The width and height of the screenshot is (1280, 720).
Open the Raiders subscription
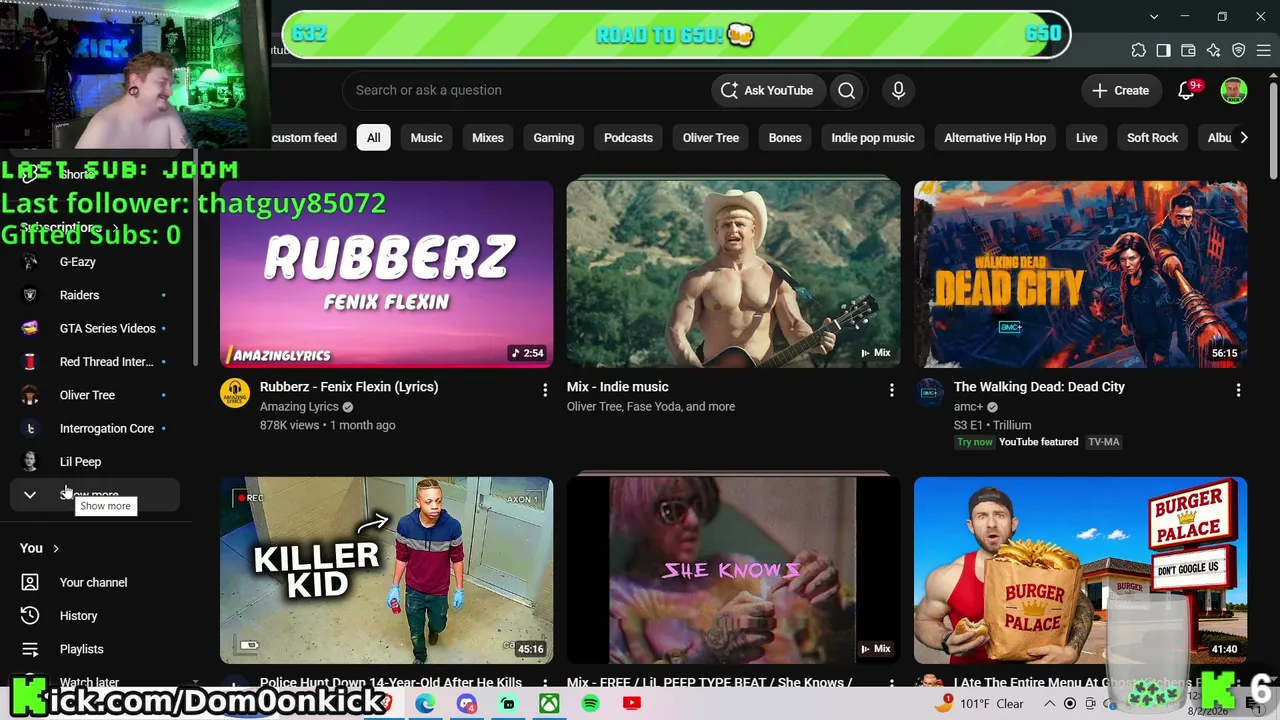pyautogui.click(x=95, y=295)
